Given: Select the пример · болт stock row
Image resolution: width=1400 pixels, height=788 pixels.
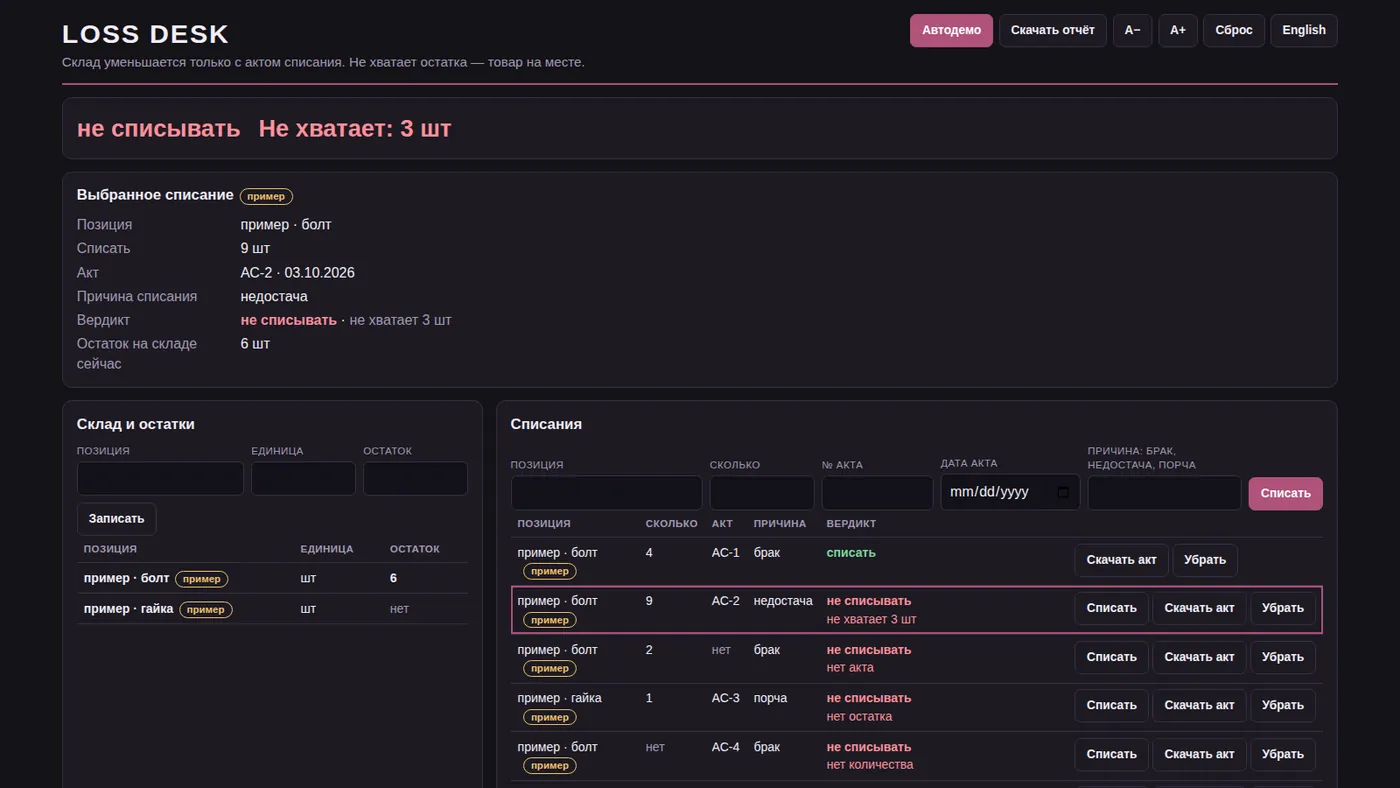Looking at the screenshot, I should tap(272, 578).
